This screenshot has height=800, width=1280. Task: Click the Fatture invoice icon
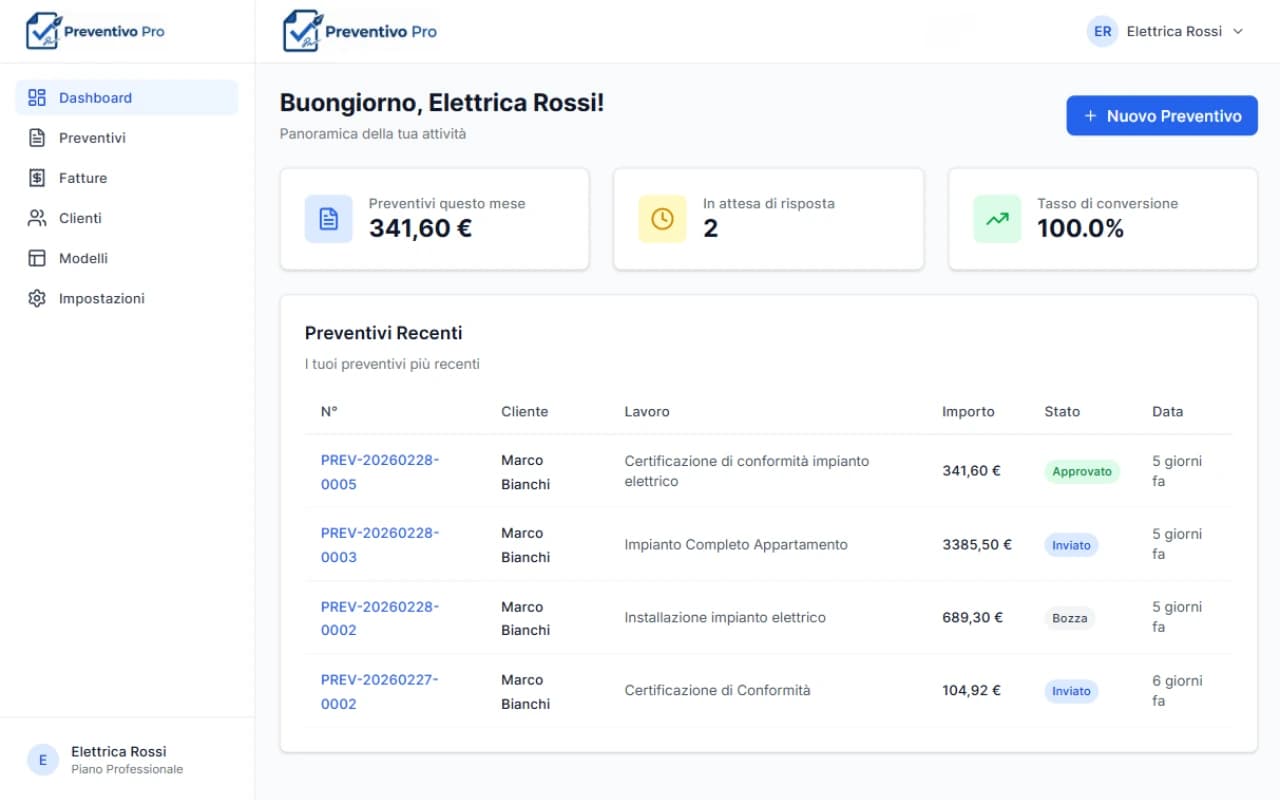(37, 177)
